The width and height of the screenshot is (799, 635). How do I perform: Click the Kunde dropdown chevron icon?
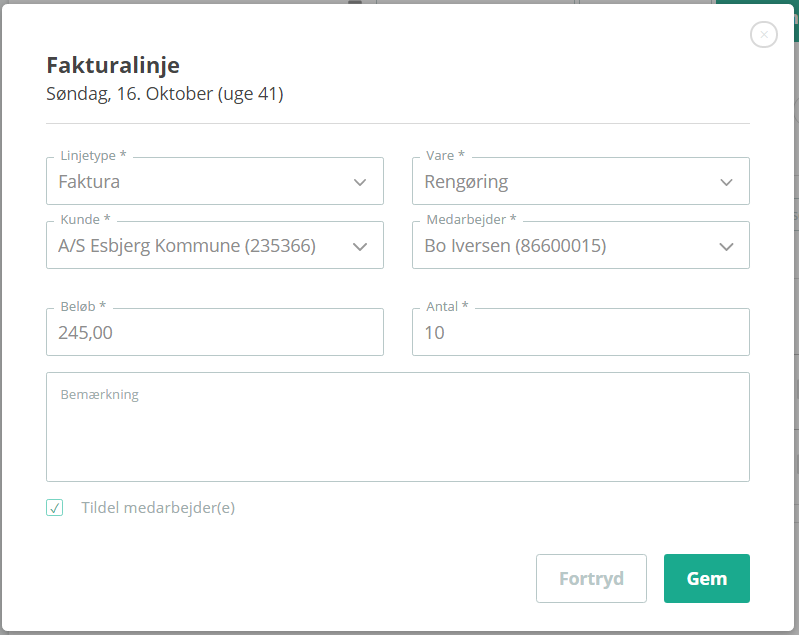tap(360, 247)
